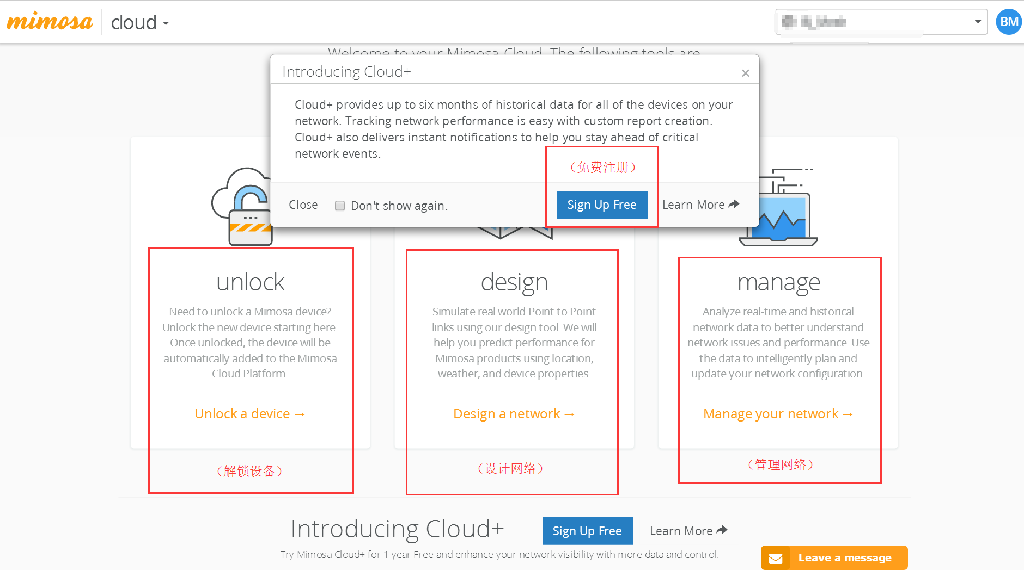Click the Mimosa logo in the header
Viewport: 1024px width, 570px height.
pyautogui.click(x=50, y=22)
